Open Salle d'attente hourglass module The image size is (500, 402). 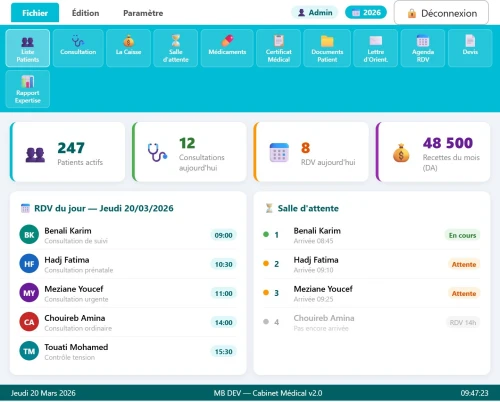click(176, 48)
